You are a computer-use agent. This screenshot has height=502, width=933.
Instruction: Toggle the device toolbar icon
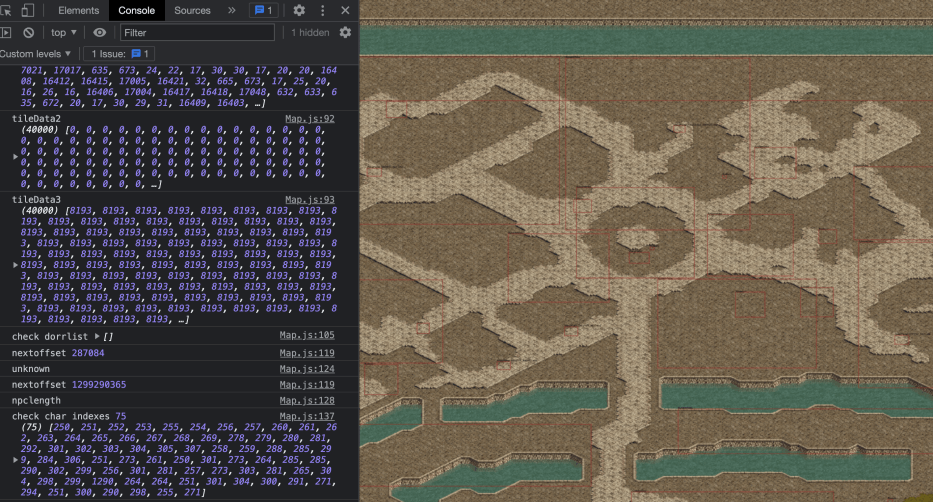tap(27, 10)
